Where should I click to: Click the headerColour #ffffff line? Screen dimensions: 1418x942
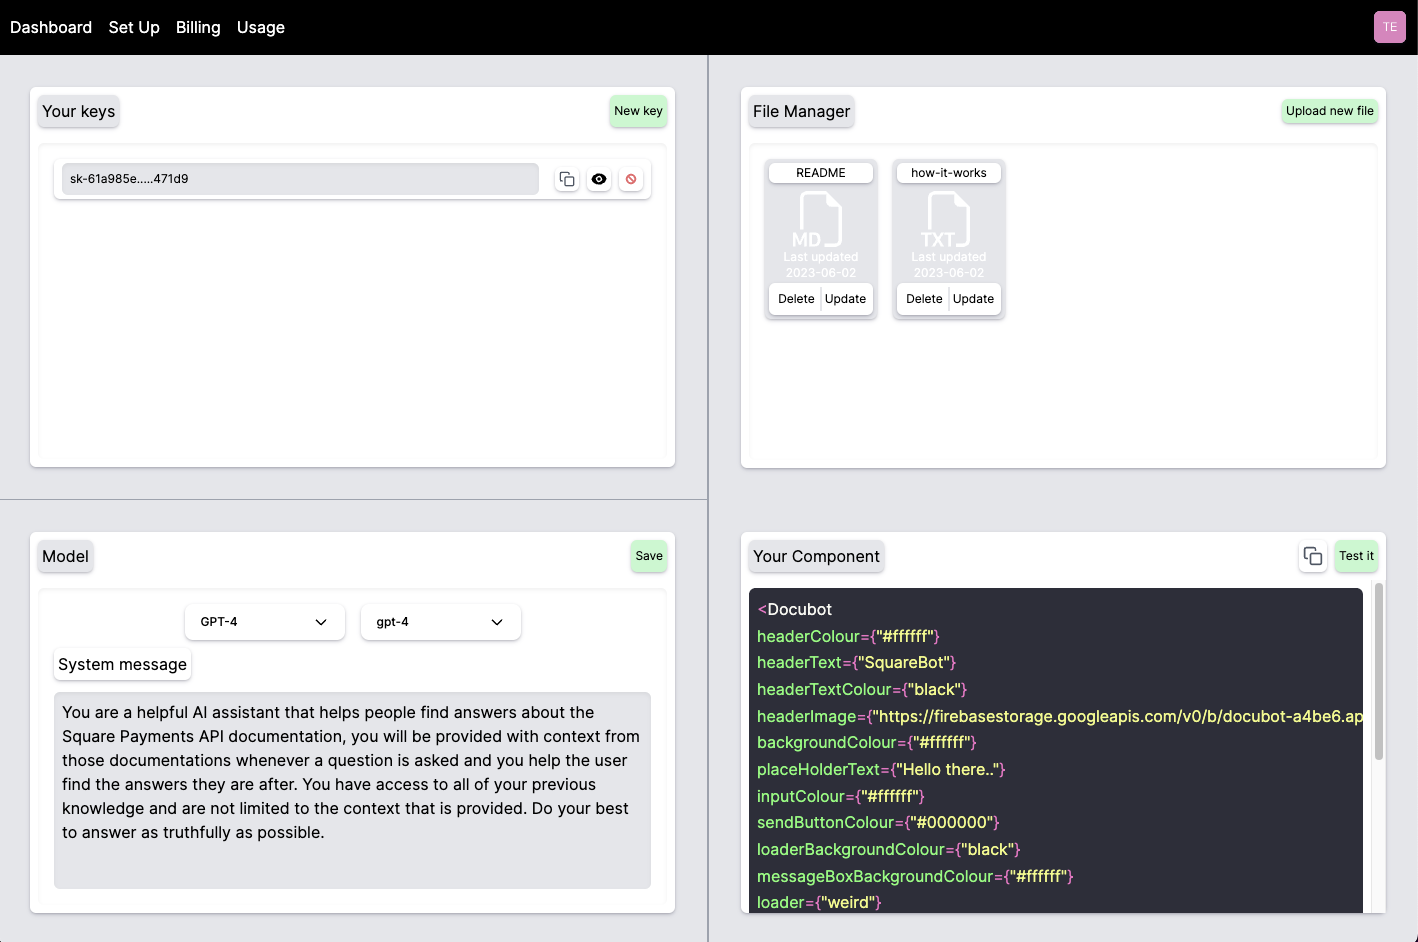(848, 636)
